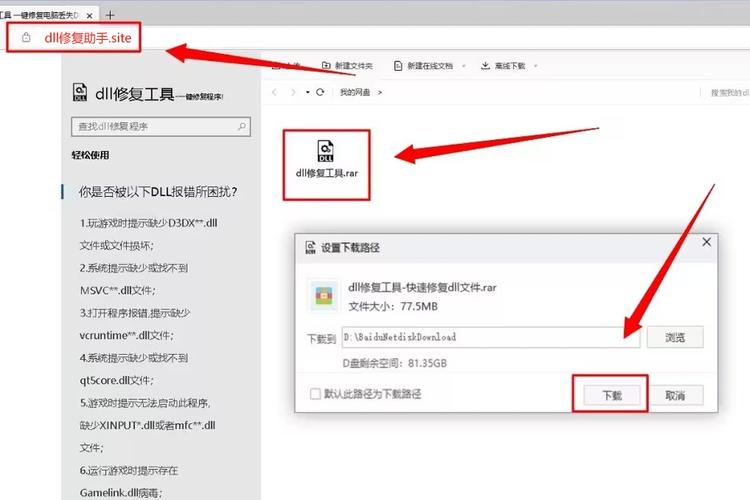Click 新建文件夹 in the netdisk toolbar
The width and height of the screenshot is (750, 500).
click(x=348, y=66)
